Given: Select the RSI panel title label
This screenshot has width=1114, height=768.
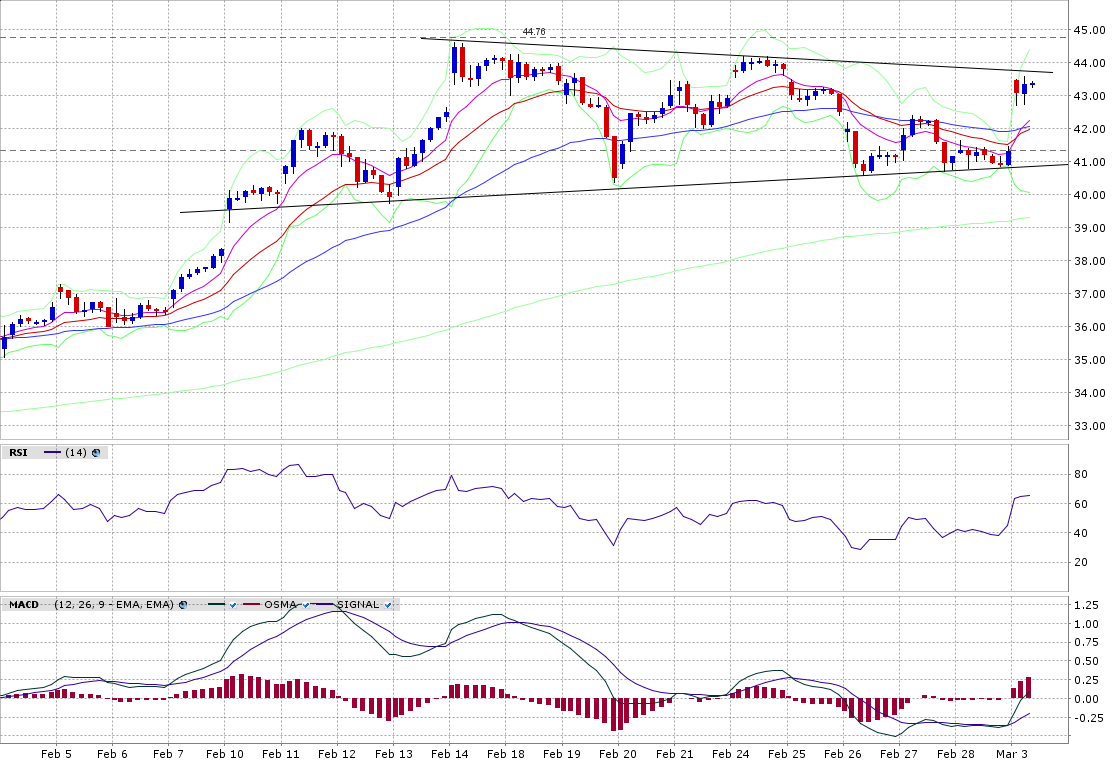Looking at the screenshot, I should click(18, 453).
